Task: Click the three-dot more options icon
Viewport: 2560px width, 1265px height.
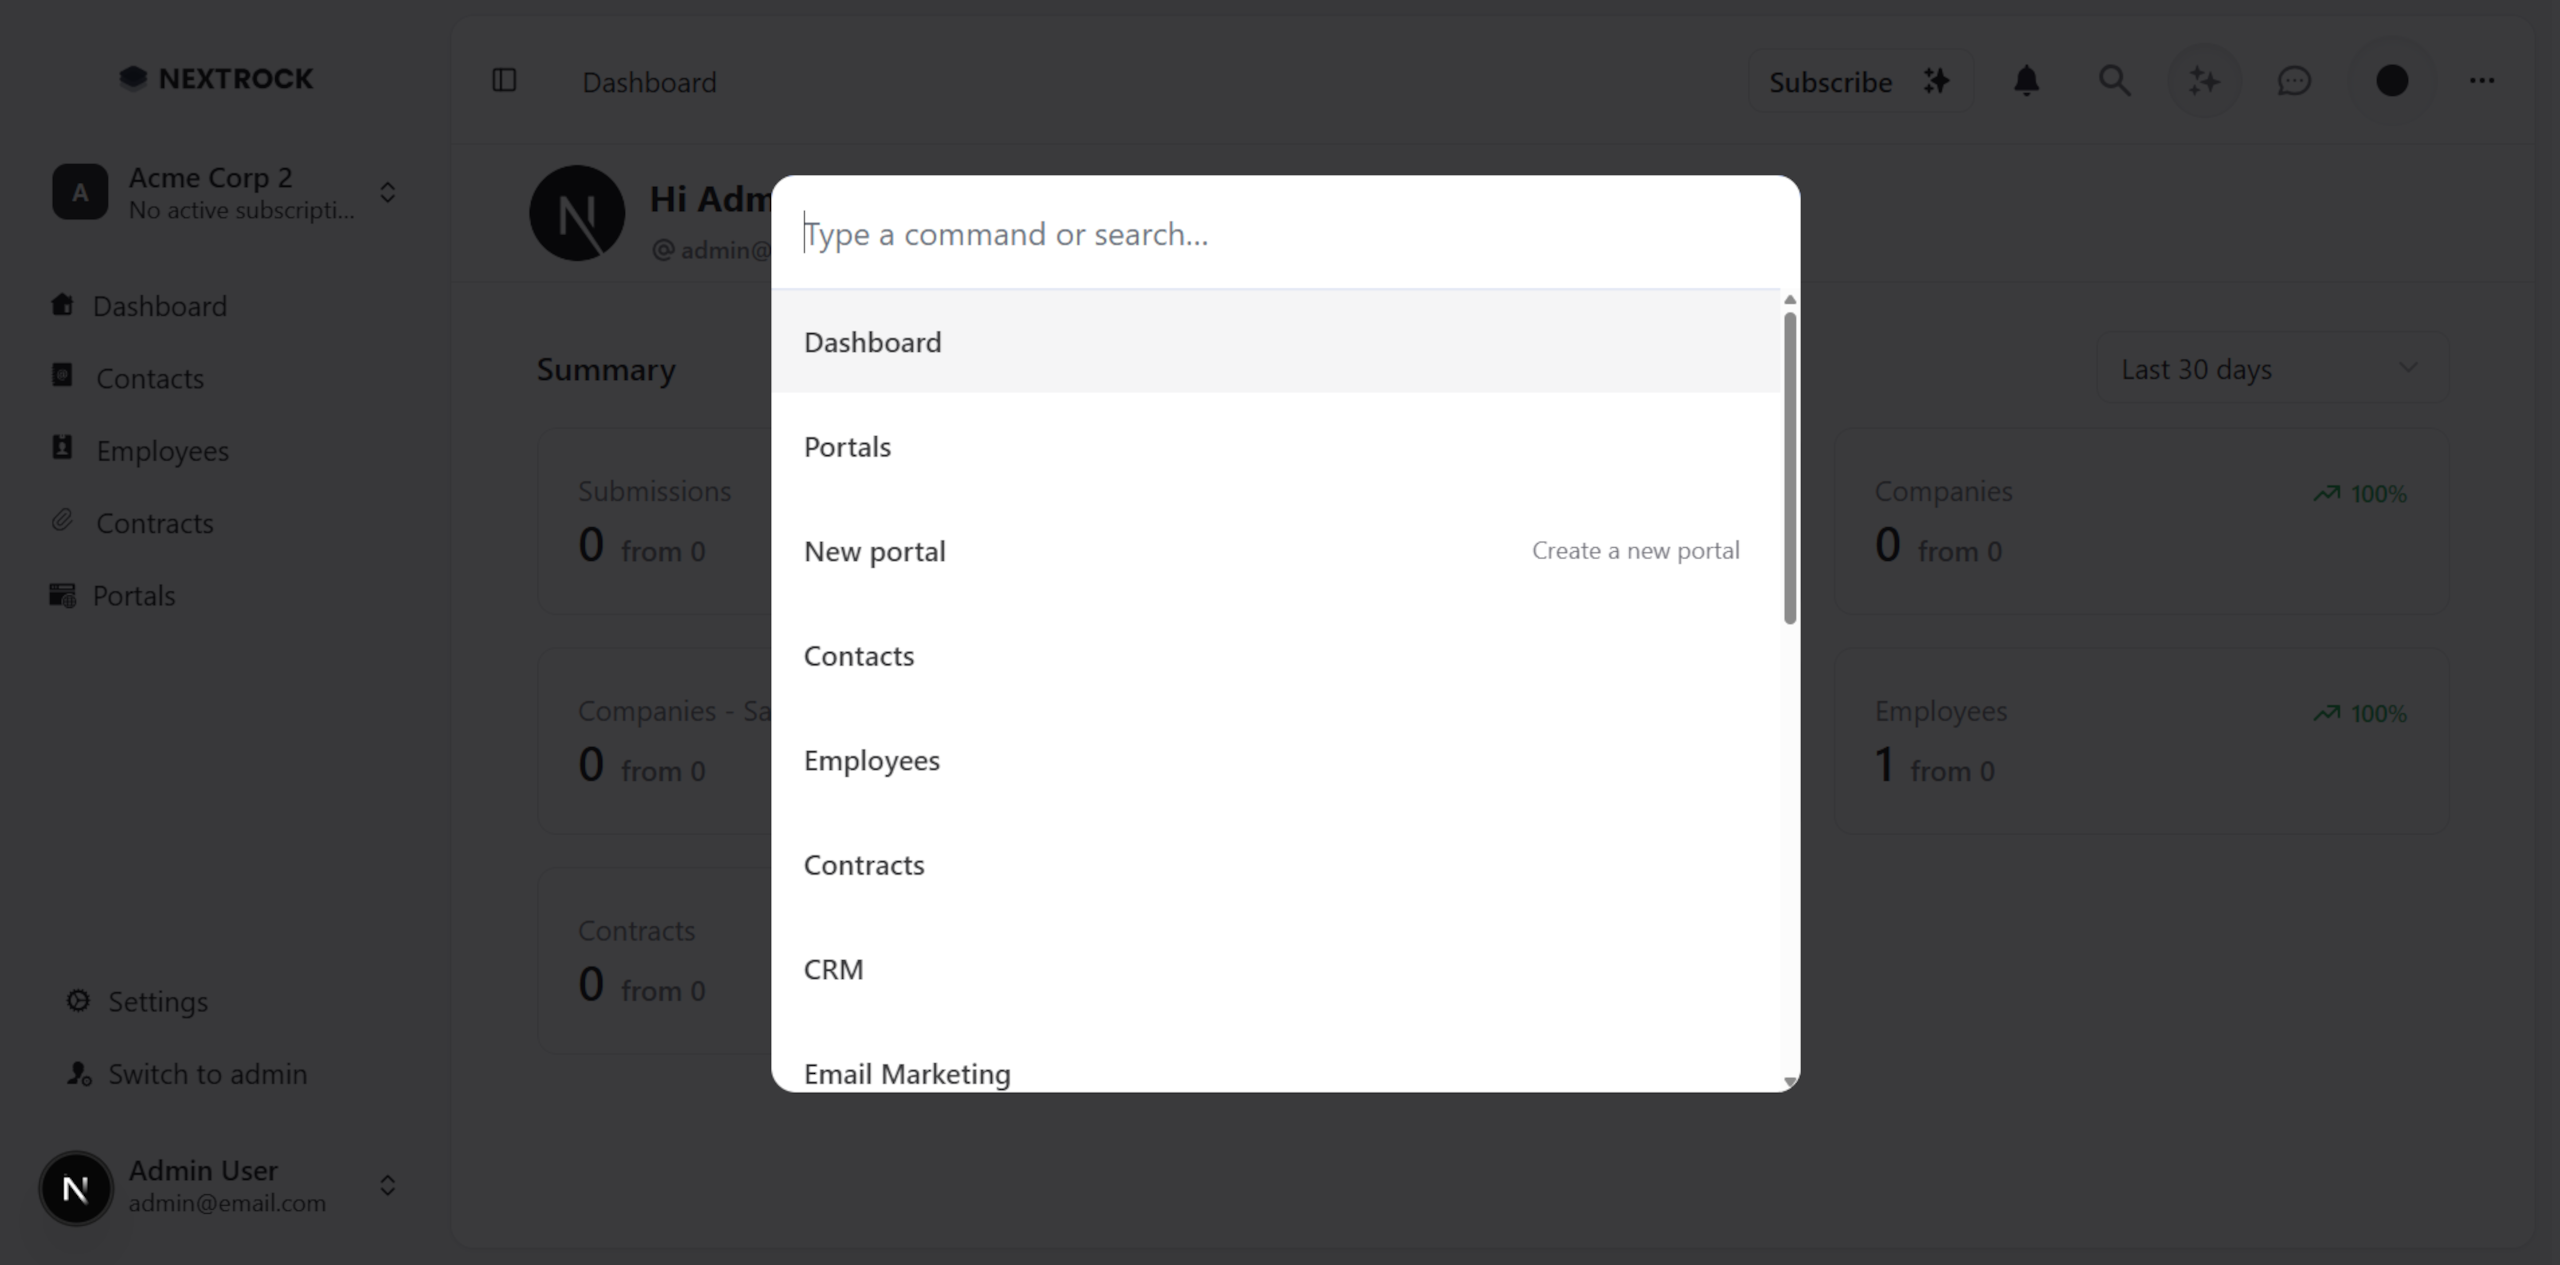Action: [x=2482, y=81]
